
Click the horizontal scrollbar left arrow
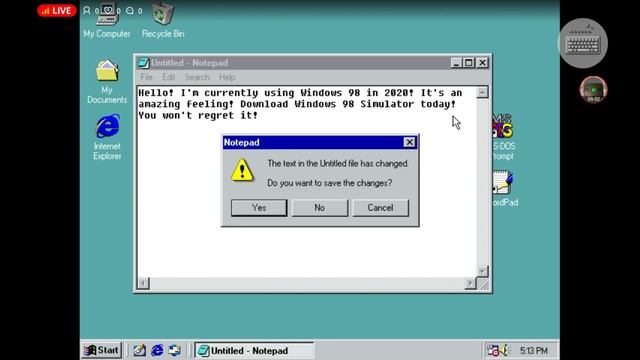[x=143, y=283]
